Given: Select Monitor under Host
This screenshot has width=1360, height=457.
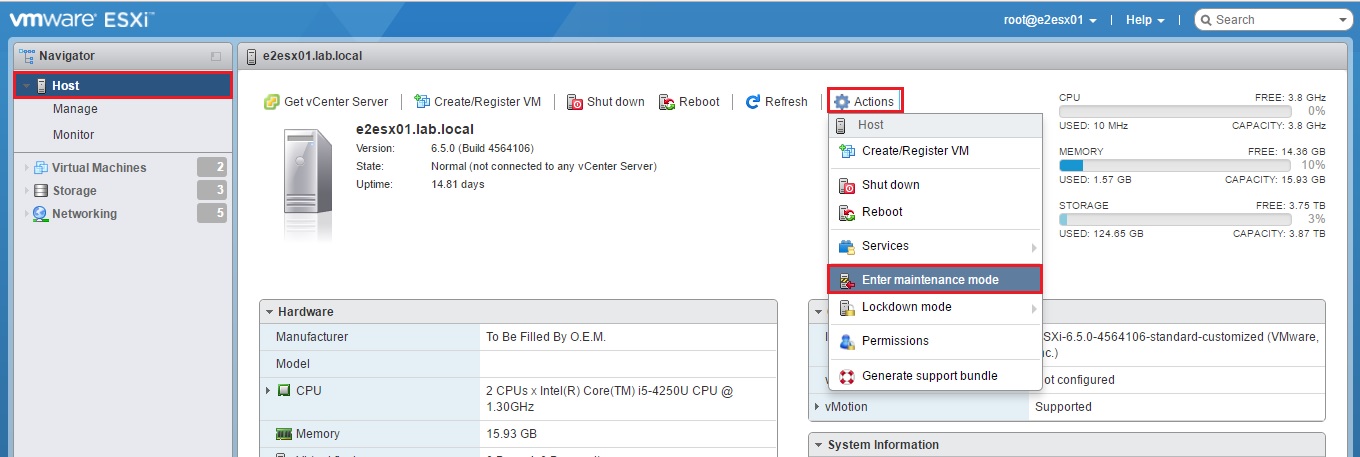Looking at the screenshot, I should click(x=73, y=135).
